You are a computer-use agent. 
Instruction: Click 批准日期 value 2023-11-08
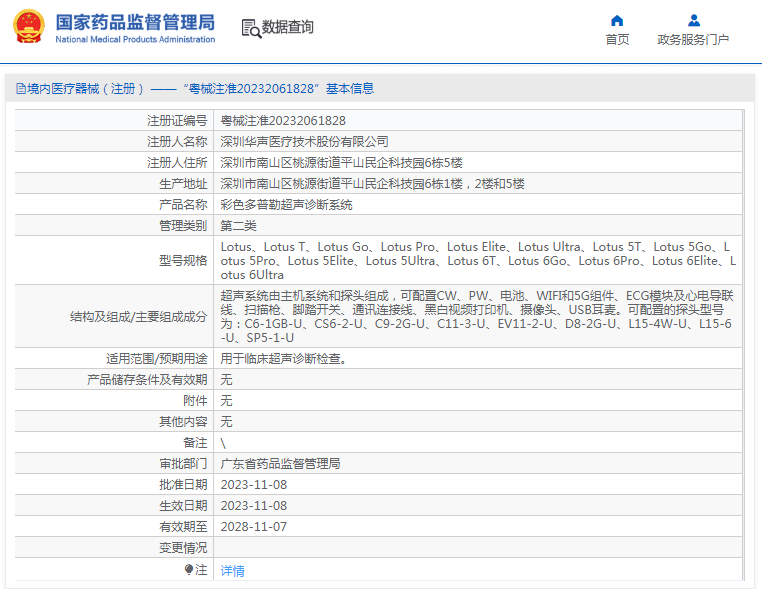pyautogui.click(x=254, y=485)
